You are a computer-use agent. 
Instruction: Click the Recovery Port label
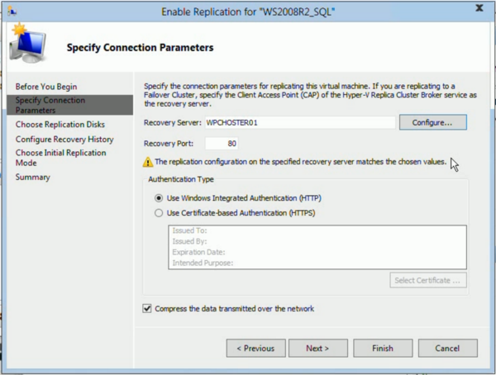[x=168, y=144]
